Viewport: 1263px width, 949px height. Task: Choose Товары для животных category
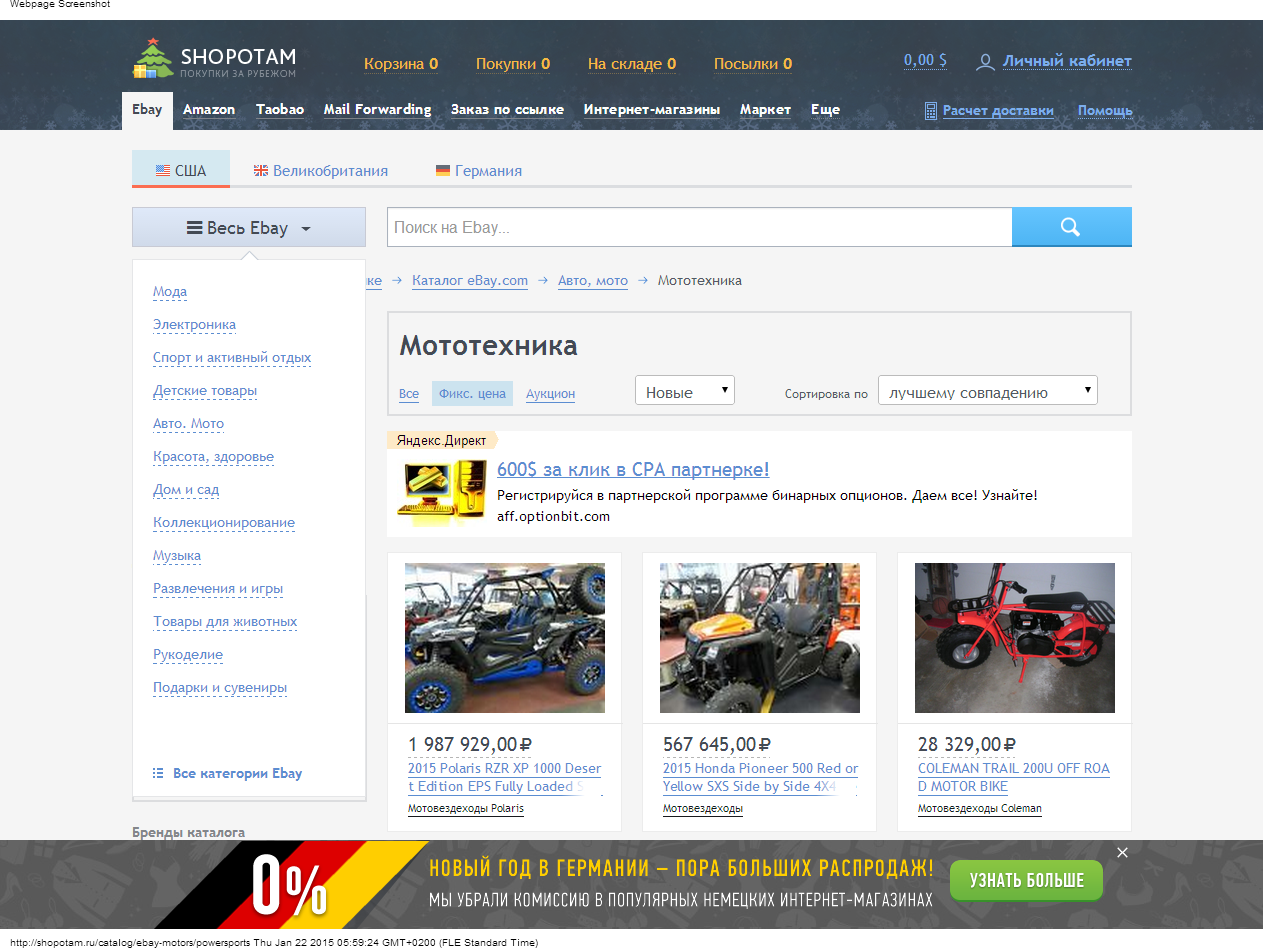(225, 622)
